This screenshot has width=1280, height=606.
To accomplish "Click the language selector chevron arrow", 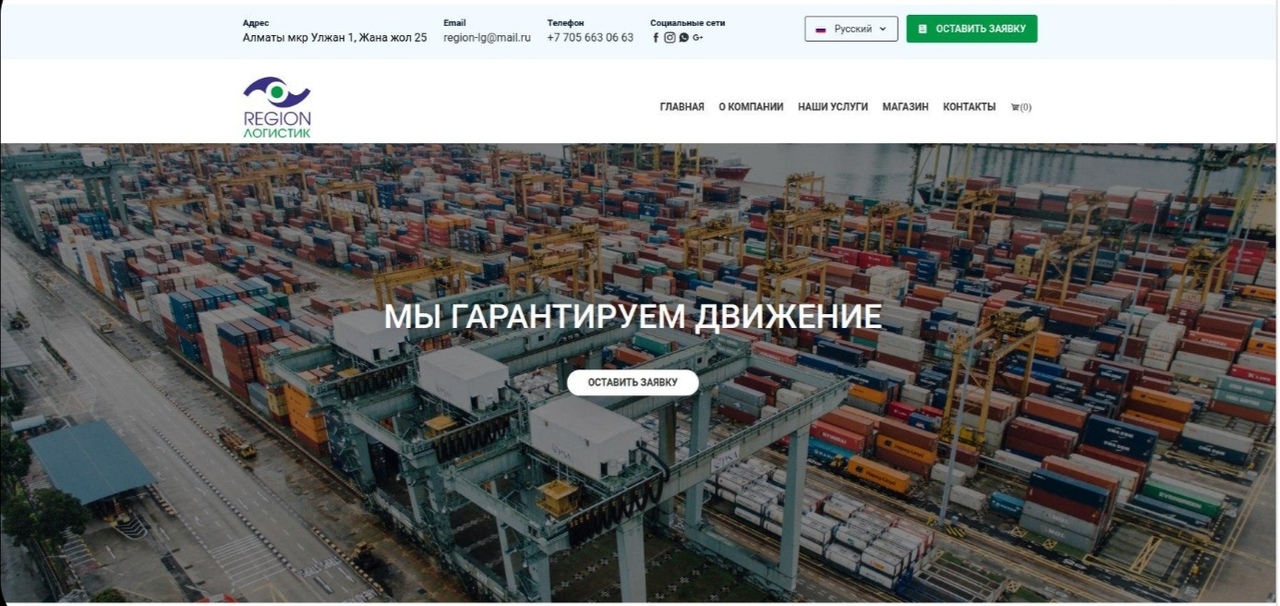I will pyautogui.click(x=883, y=29).
